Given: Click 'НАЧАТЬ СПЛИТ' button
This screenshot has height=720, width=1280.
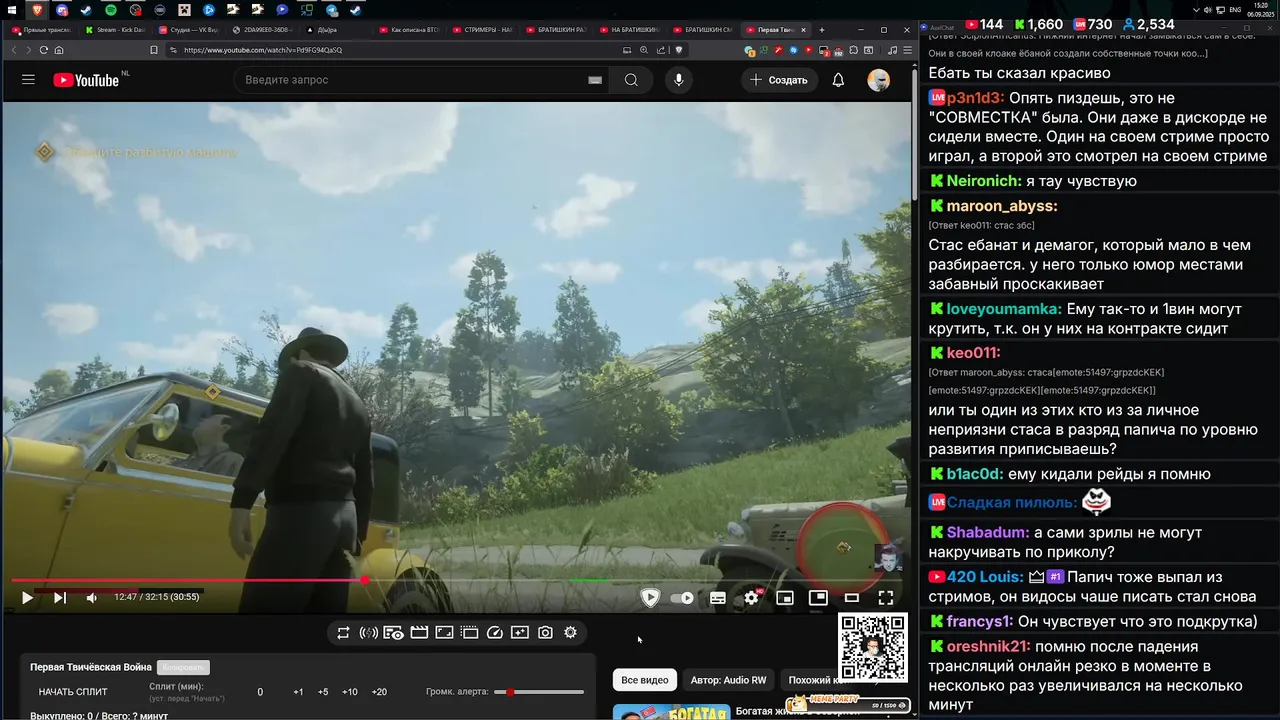Looking at the screenshot, I should (x=73, y=692).
